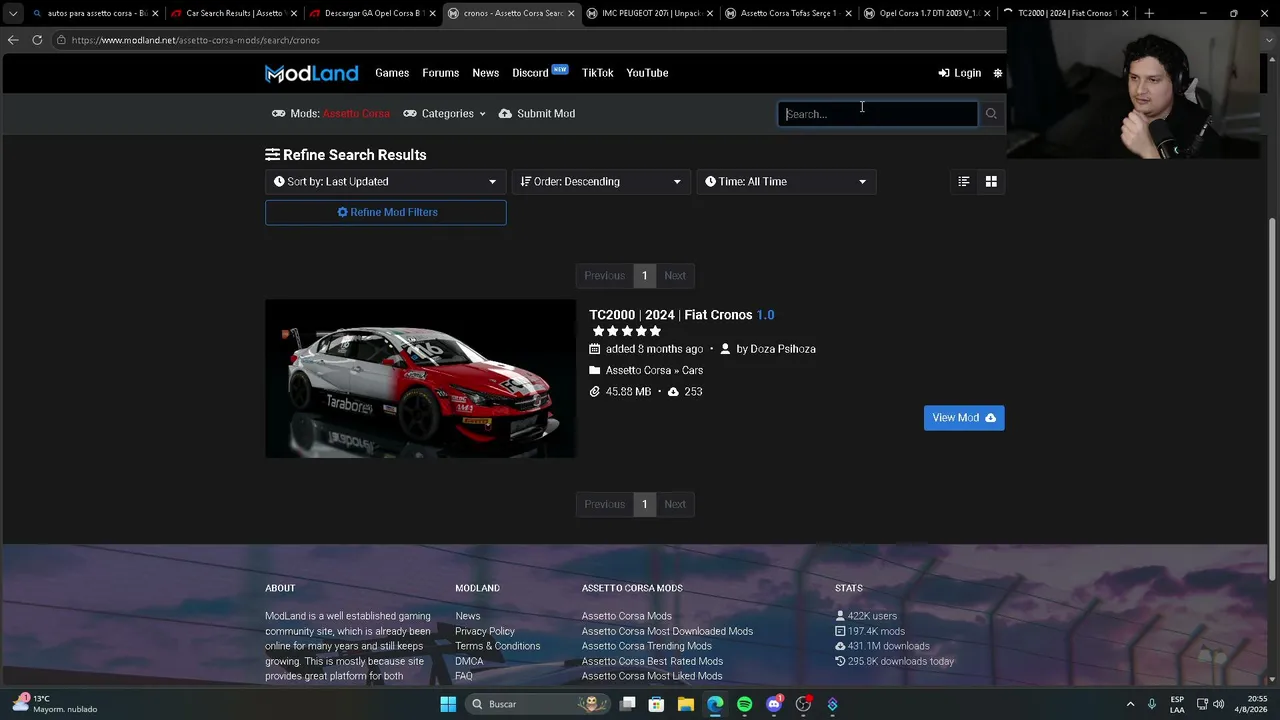
Task: Expand Refine Mod Filters panel
Action: click(385, 212)
